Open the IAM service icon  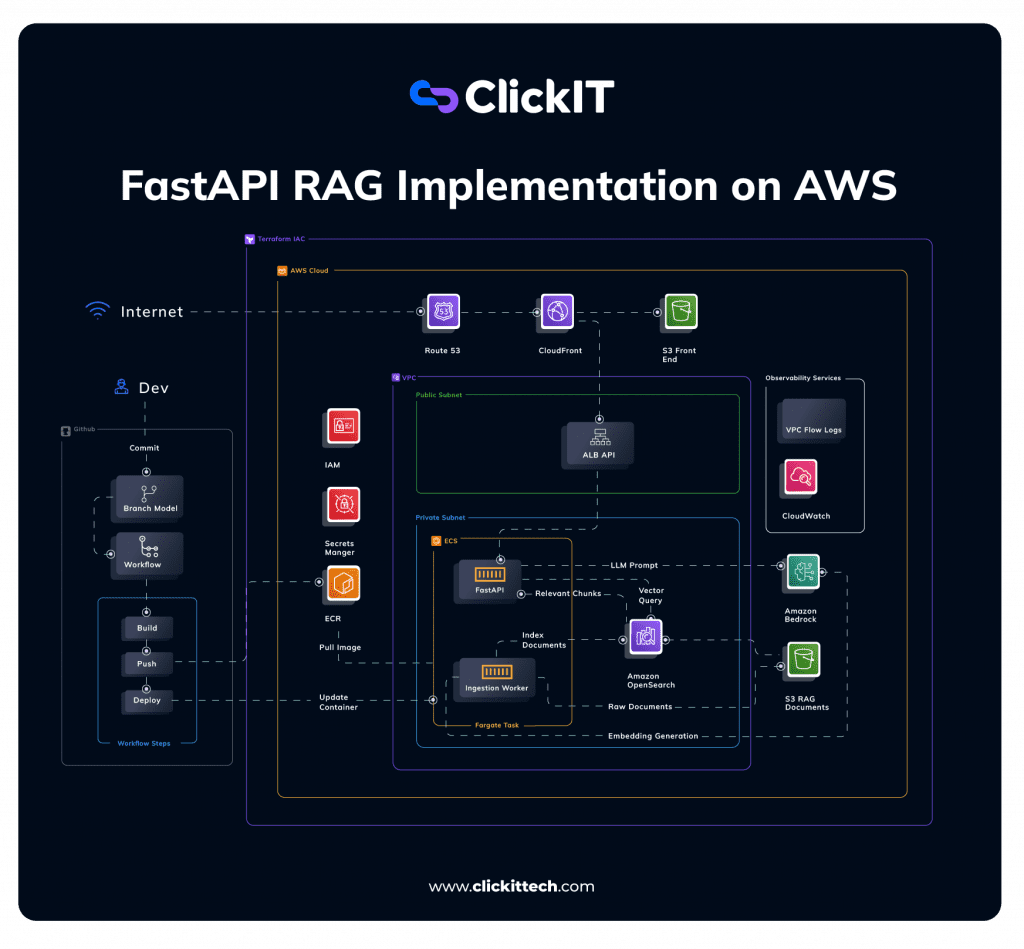pyautogui.click(x=341, y=425)
